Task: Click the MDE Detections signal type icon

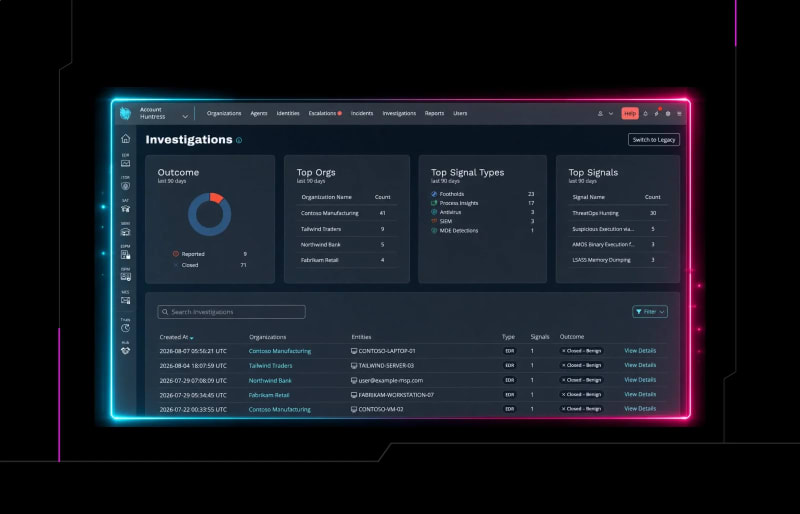Action: (x=434, y=231)
